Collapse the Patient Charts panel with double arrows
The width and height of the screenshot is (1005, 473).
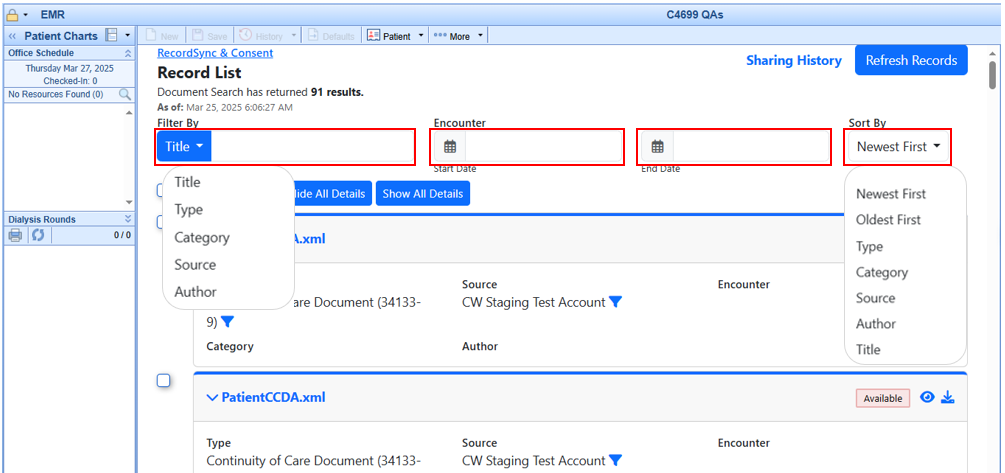point(12,36)
